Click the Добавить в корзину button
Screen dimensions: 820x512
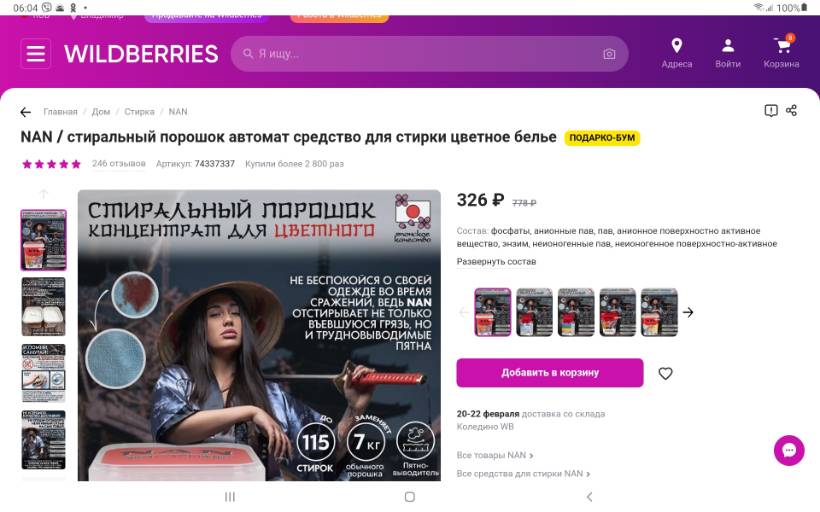tap(550, 373)
